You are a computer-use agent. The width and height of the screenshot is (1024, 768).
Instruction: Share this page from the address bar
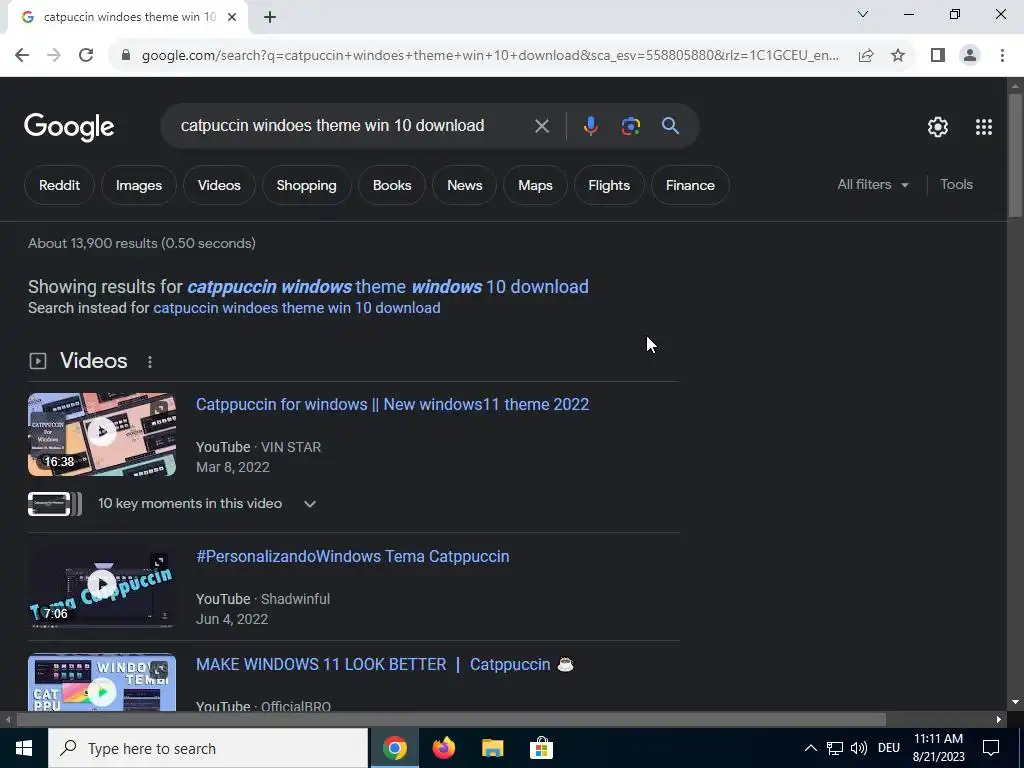click(866, 55)
